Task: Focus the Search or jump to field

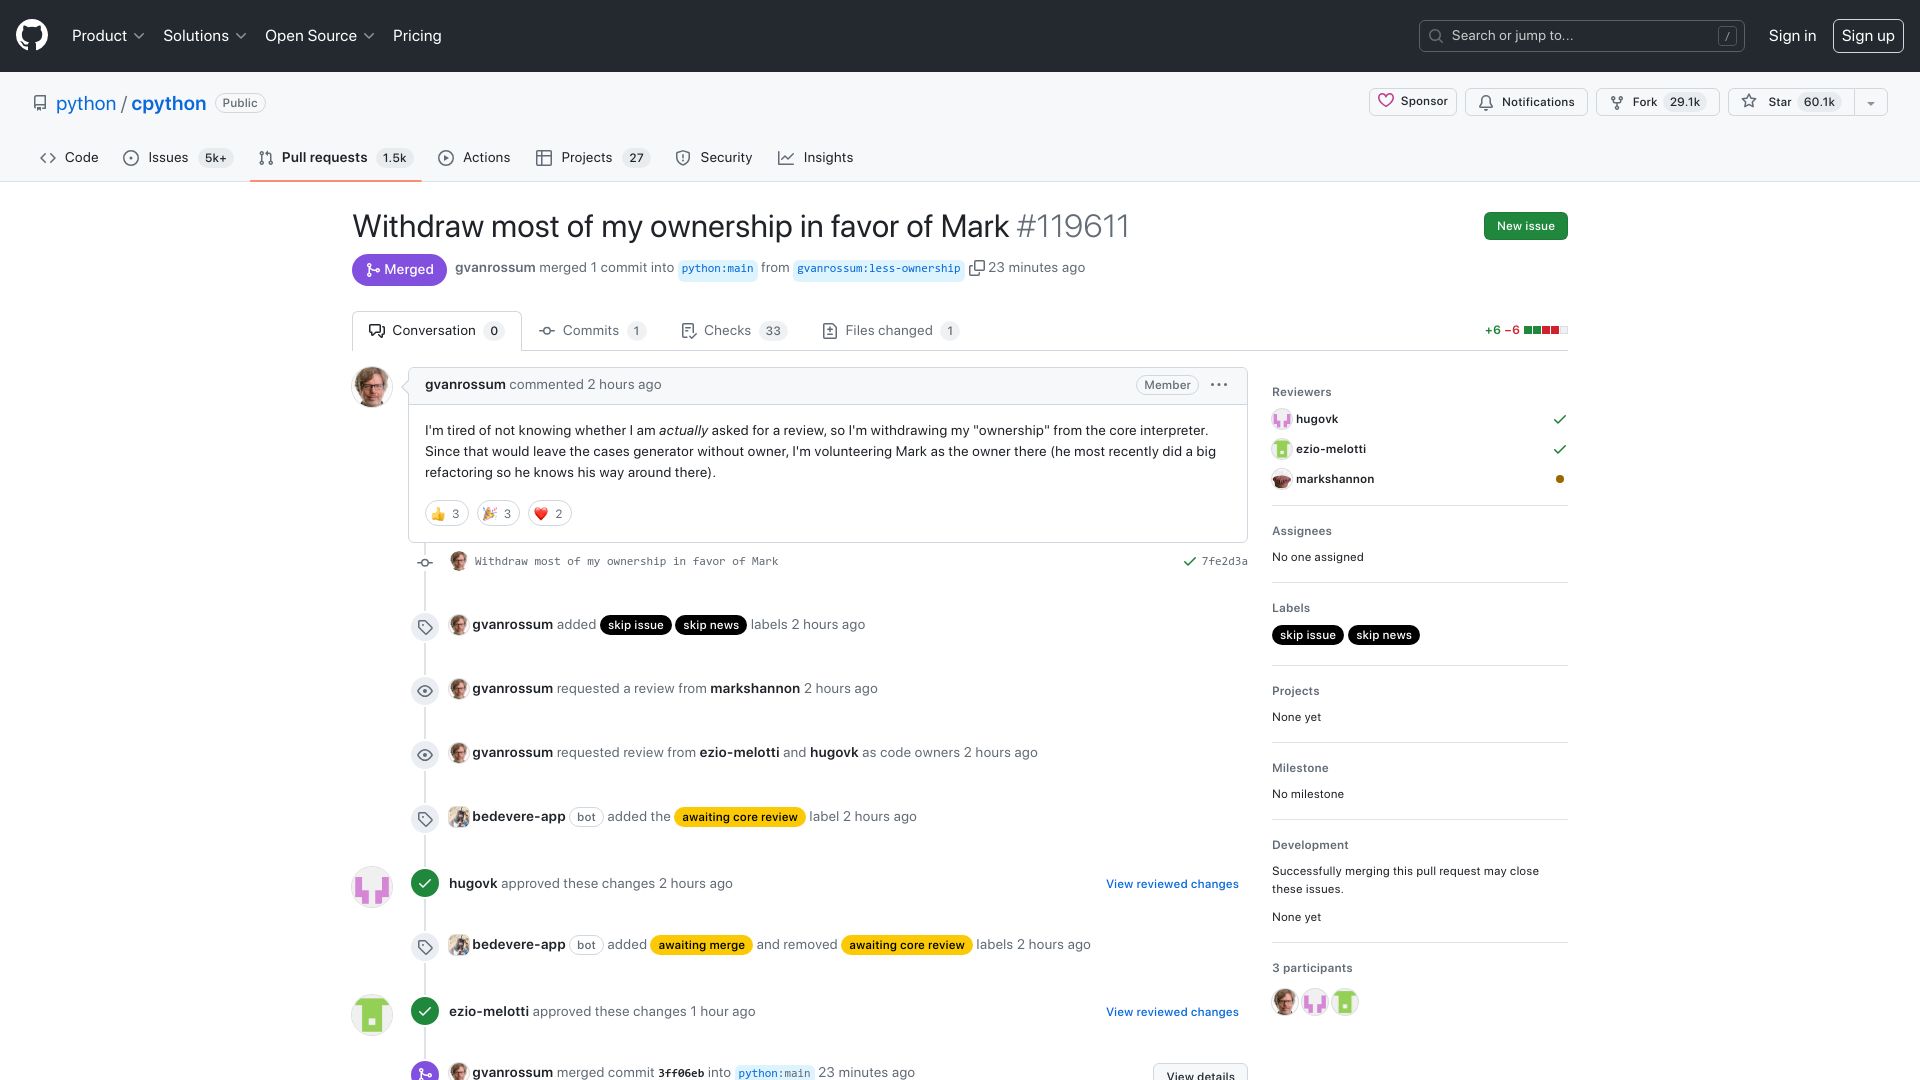Action: coord(1581,36)
